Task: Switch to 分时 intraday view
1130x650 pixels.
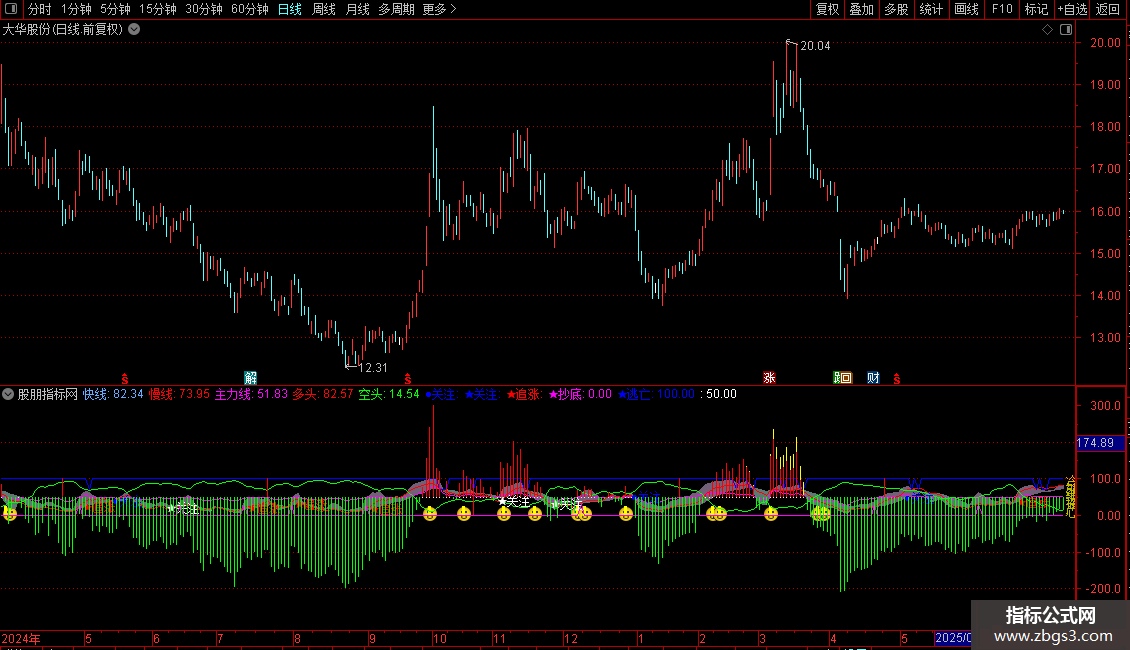Action: [x=40, y=9]
